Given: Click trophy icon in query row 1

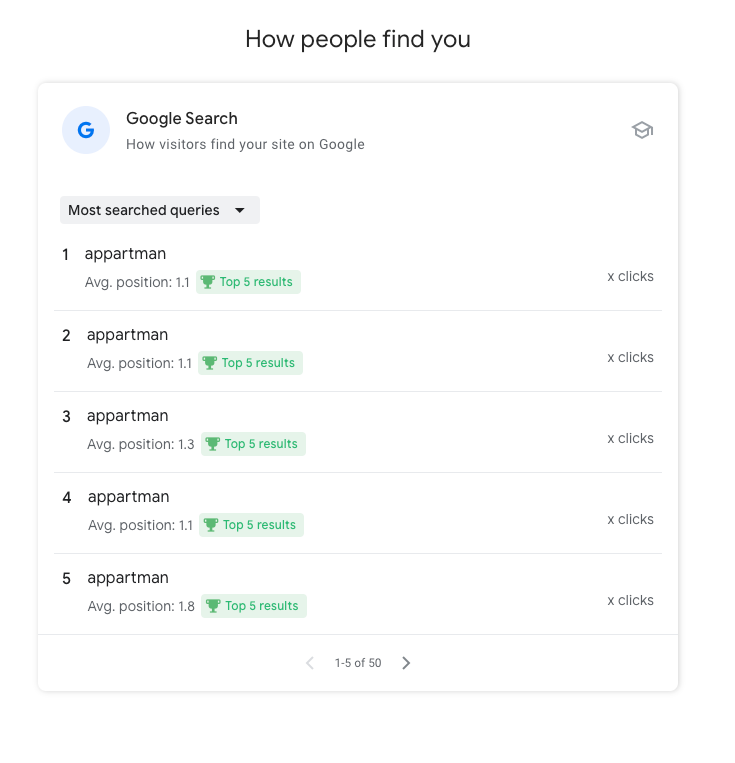Looking at the screenshot, I should coord(208,282).
